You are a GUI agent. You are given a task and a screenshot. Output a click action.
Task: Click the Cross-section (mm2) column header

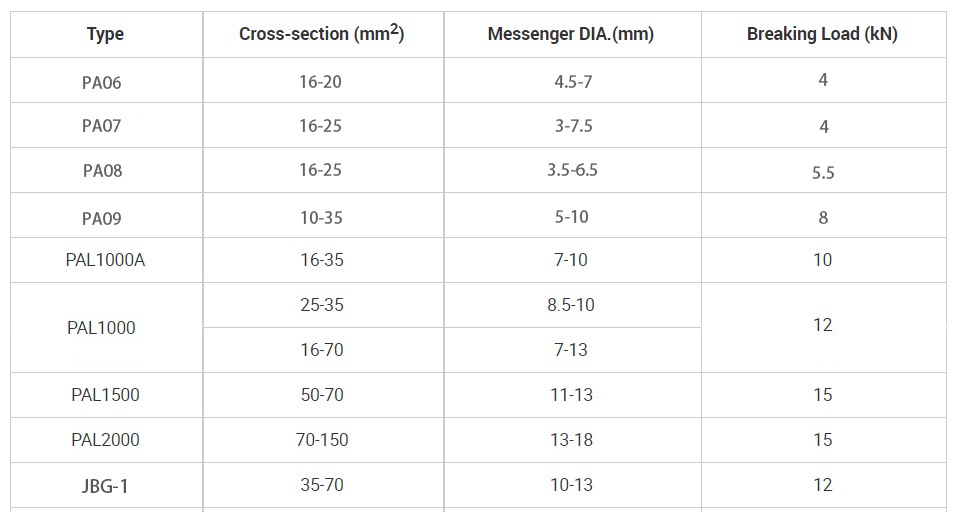(323, 34)
